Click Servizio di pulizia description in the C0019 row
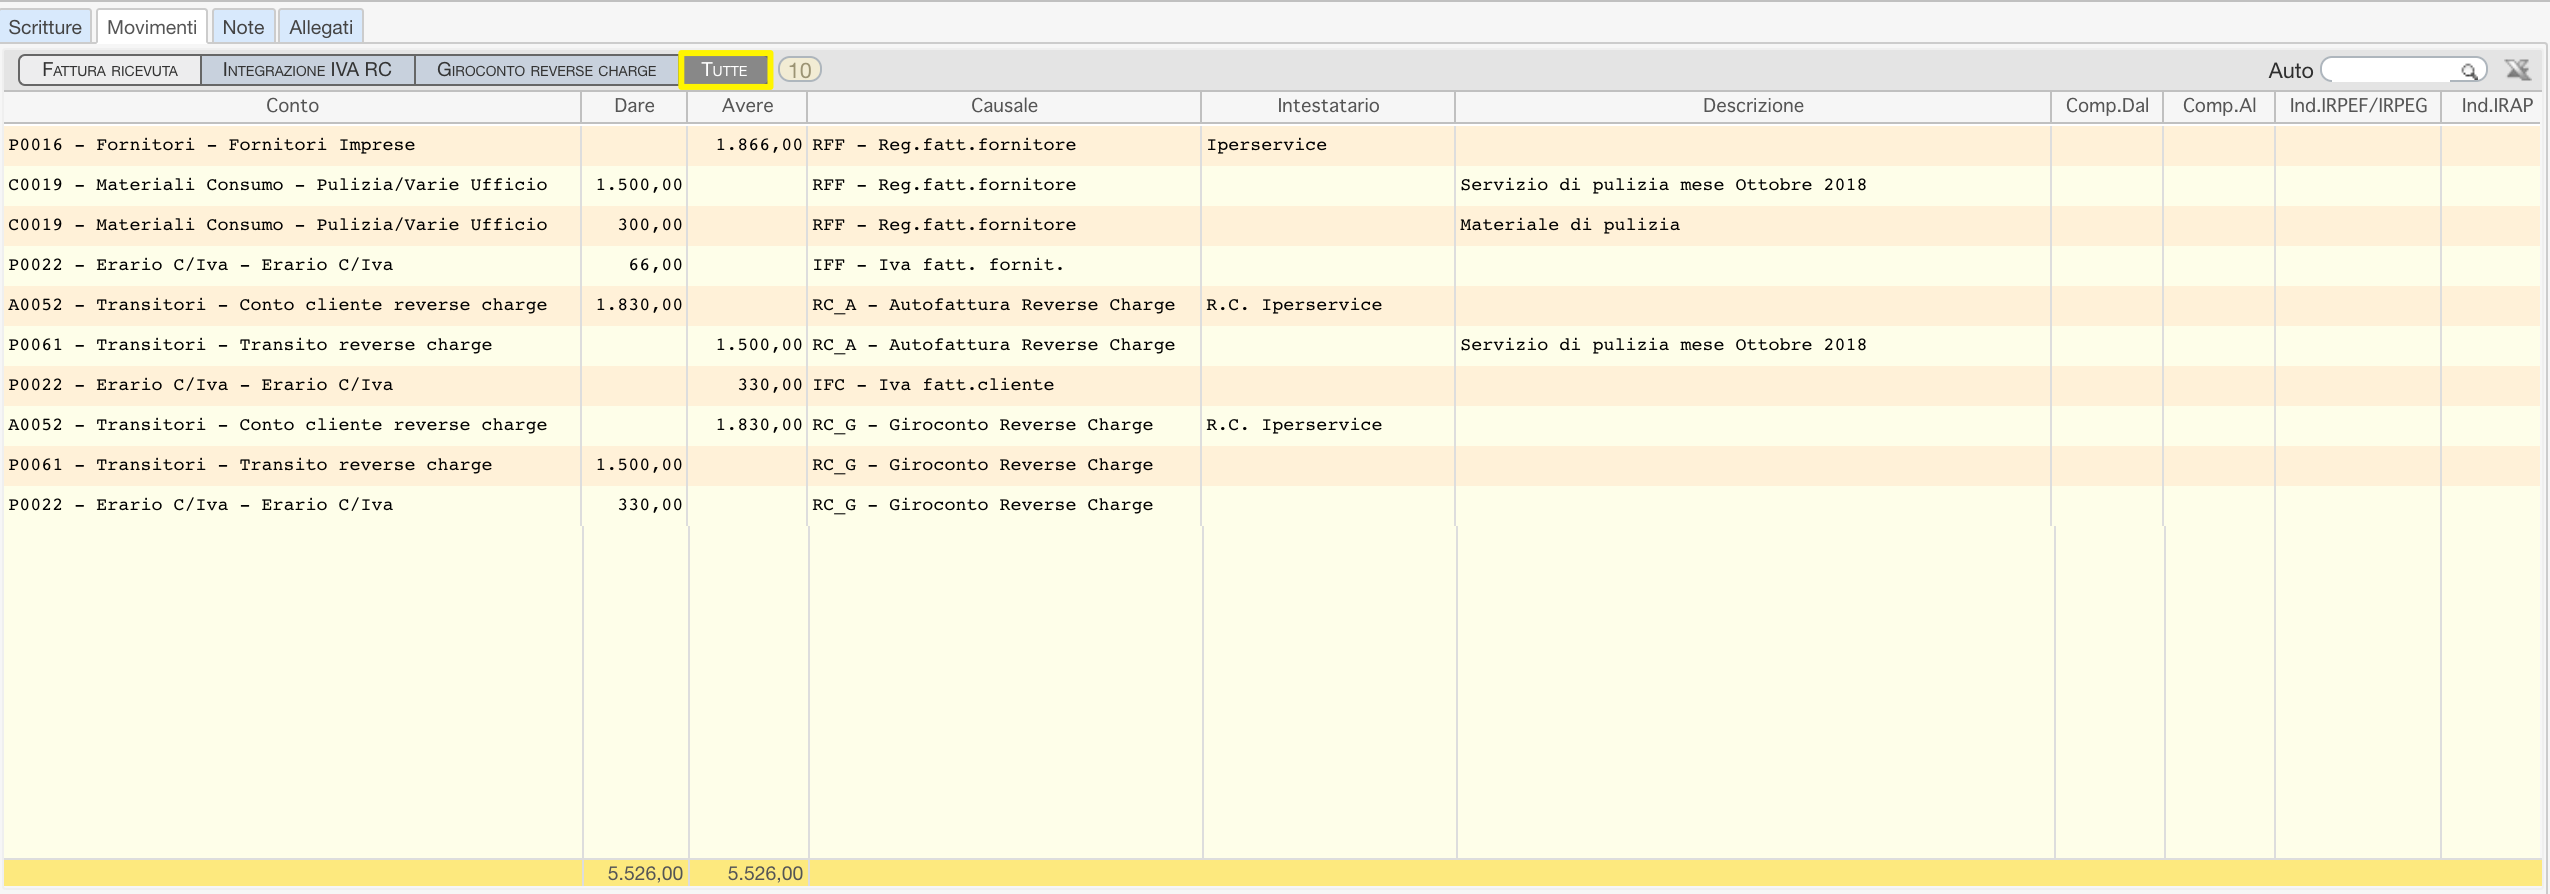2550x894 pixels. (x=1663, y=185)
